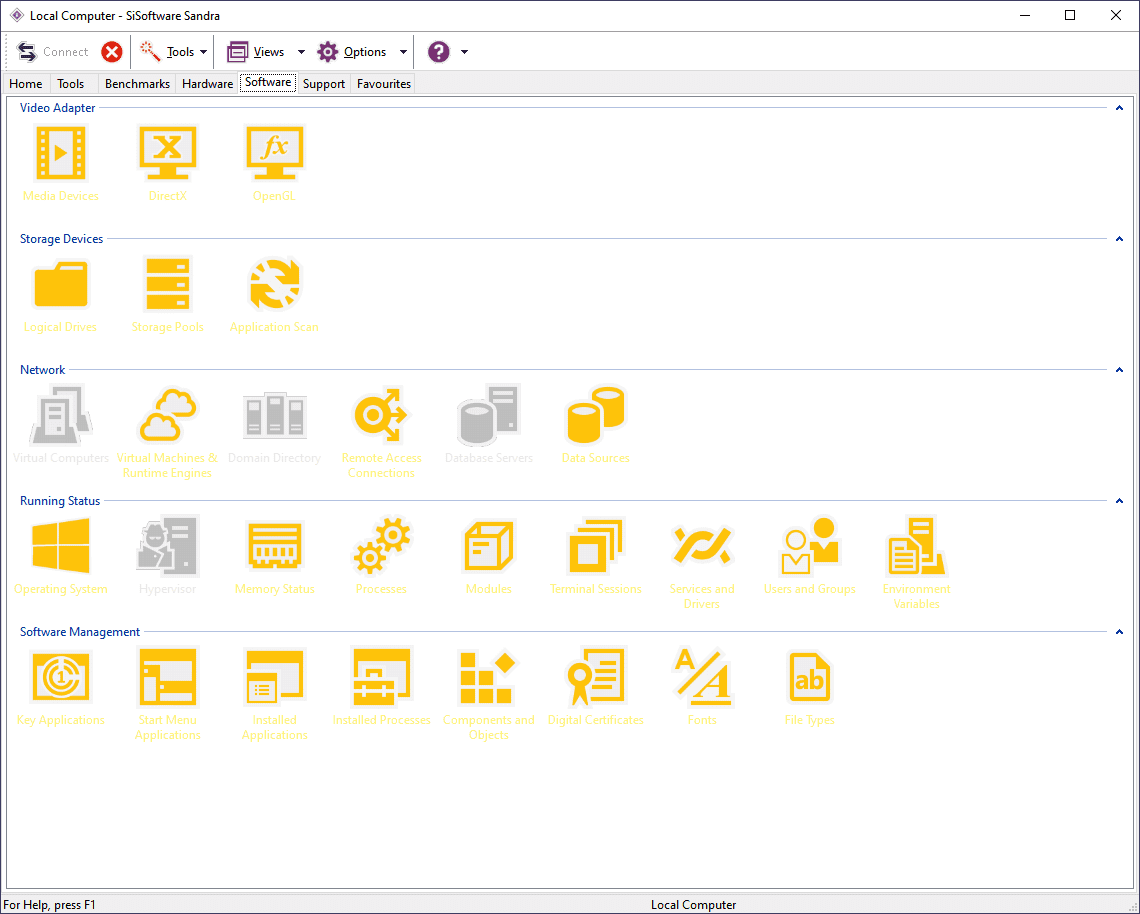Click the Local Computer status bar text
The height and width of the screenshot is (914, 1140).
tap(693, 905)
